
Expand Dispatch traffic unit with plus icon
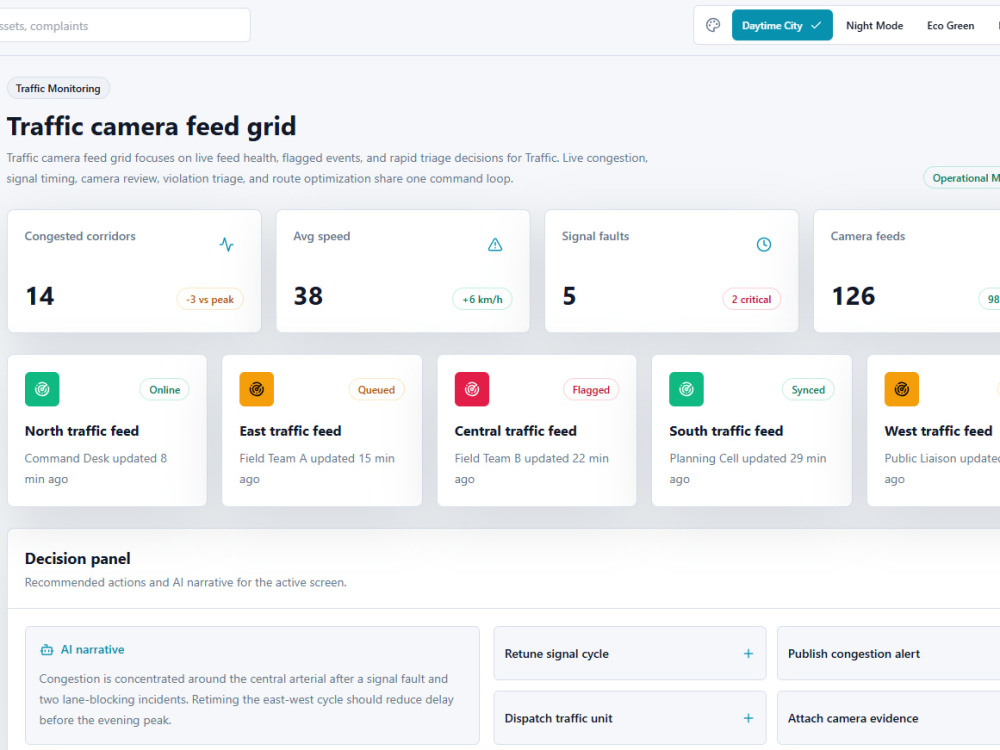(748, 718)
